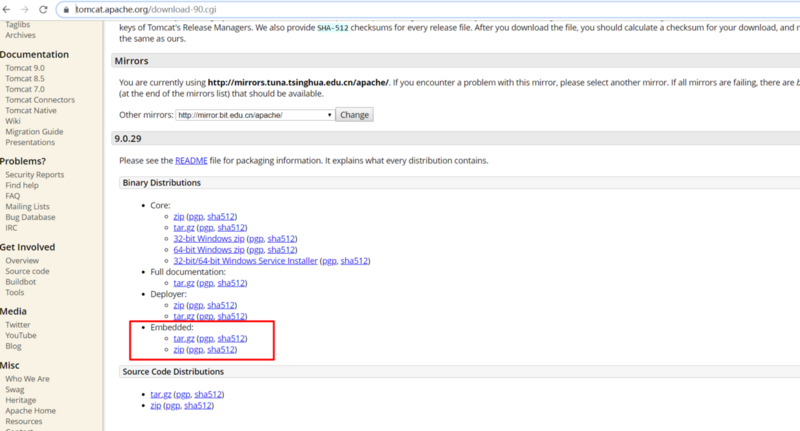This screenshot has height=431, width=800.
Task: Open sha512 for Embedded tar.gz
Action: (x=231, y=338)
